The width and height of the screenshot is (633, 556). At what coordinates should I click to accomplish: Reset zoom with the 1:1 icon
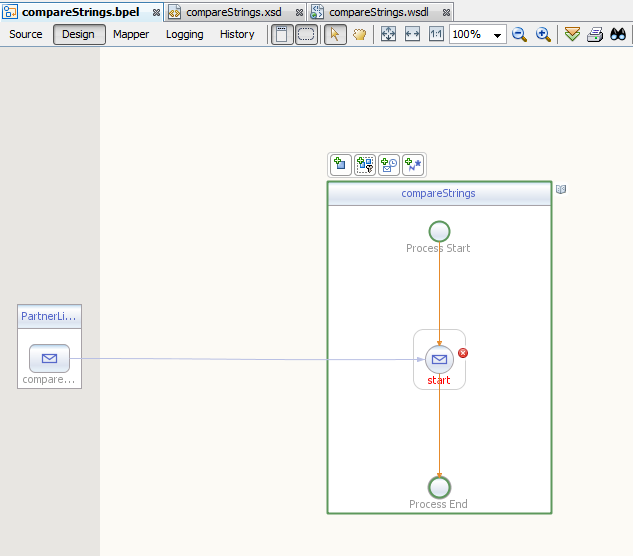(436, 34)
